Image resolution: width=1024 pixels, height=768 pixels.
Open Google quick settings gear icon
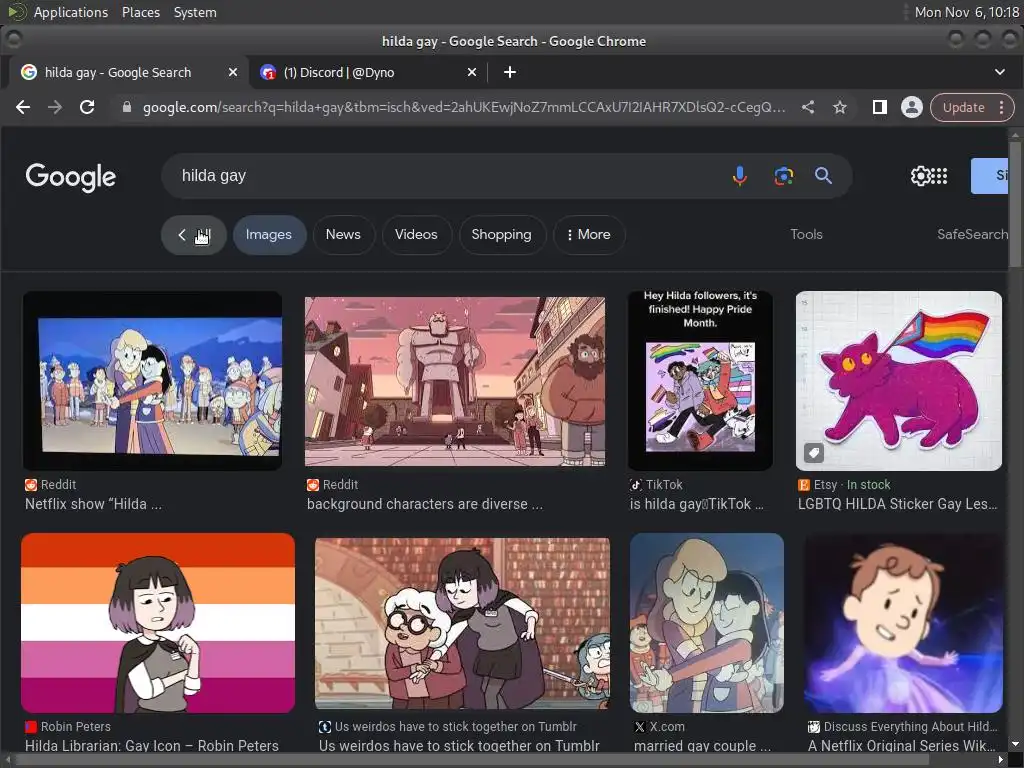920,176
